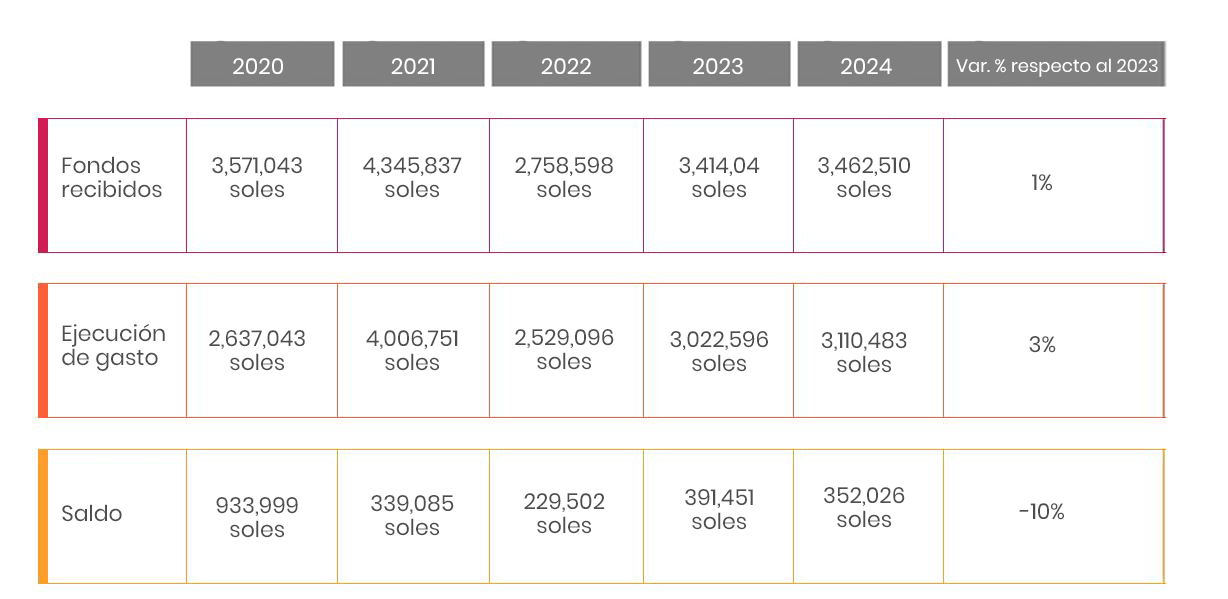
Task: Select the 'Ejecución de gasto' row label
Action: 113,346
